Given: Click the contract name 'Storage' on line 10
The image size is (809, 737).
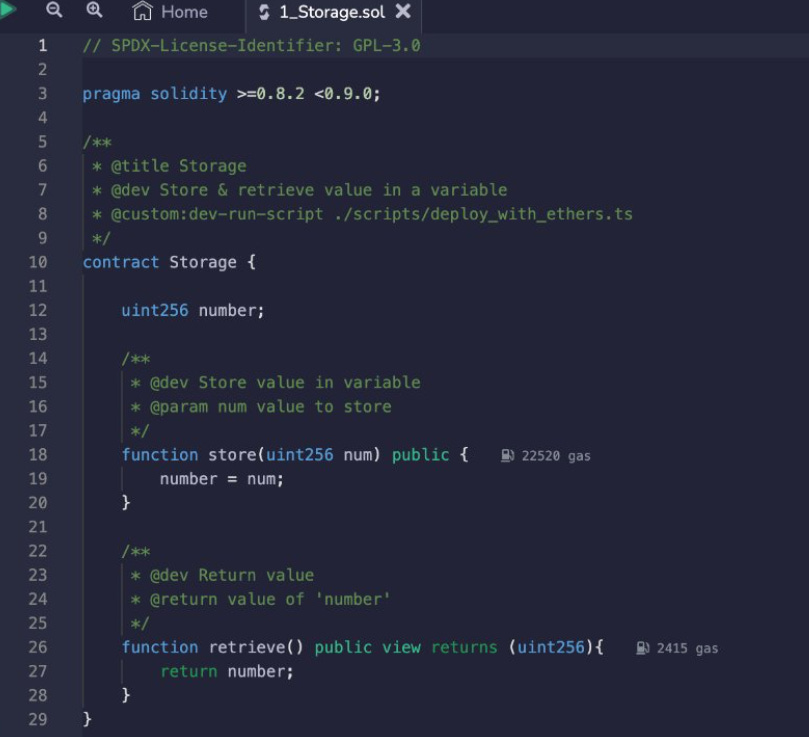Looking at the screenshot, I should point(203,263).
